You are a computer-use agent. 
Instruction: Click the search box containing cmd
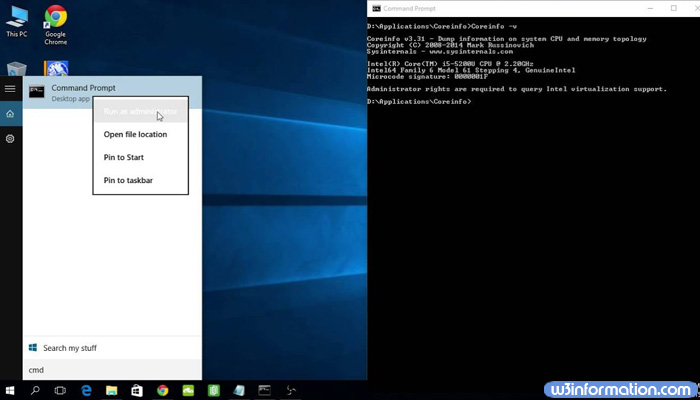(x=112, y=370)
